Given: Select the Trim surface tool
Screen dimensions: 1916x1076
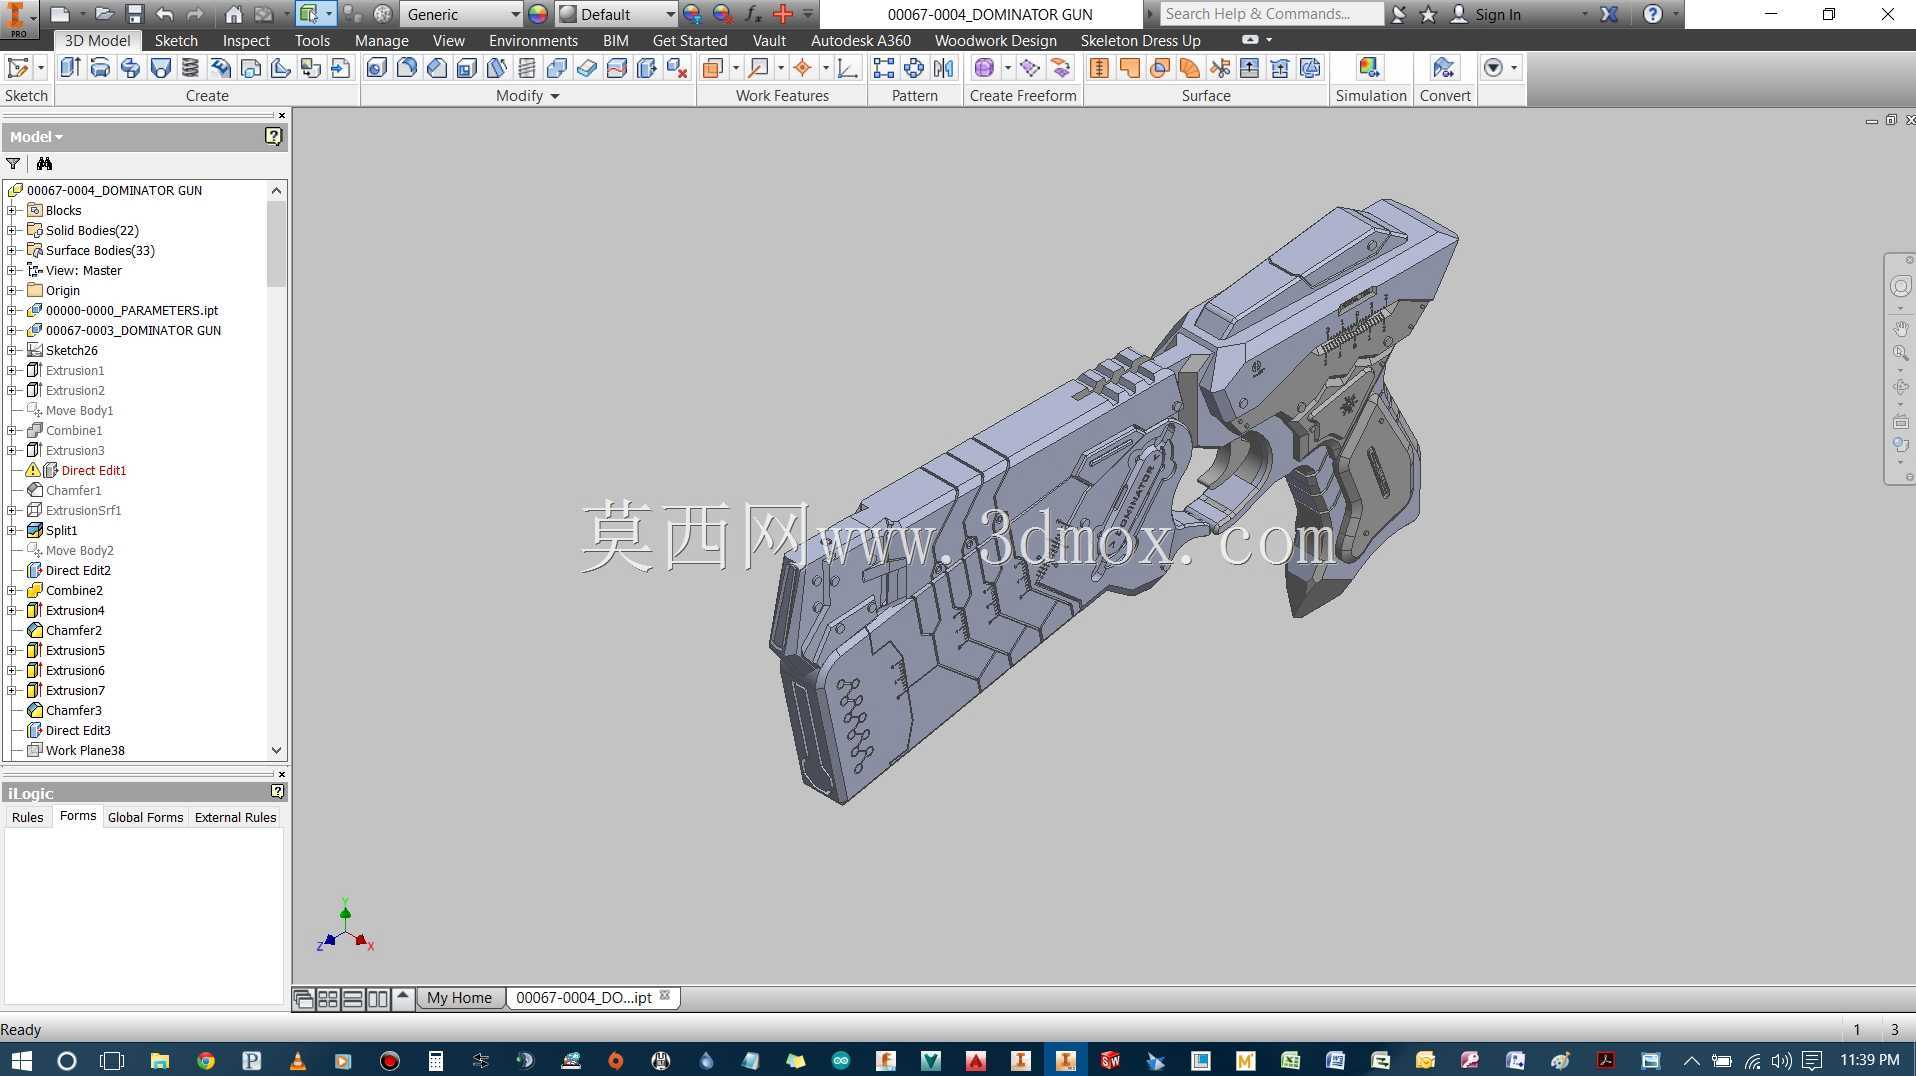Looking at the screenshot, I should tap(1220, 68).
